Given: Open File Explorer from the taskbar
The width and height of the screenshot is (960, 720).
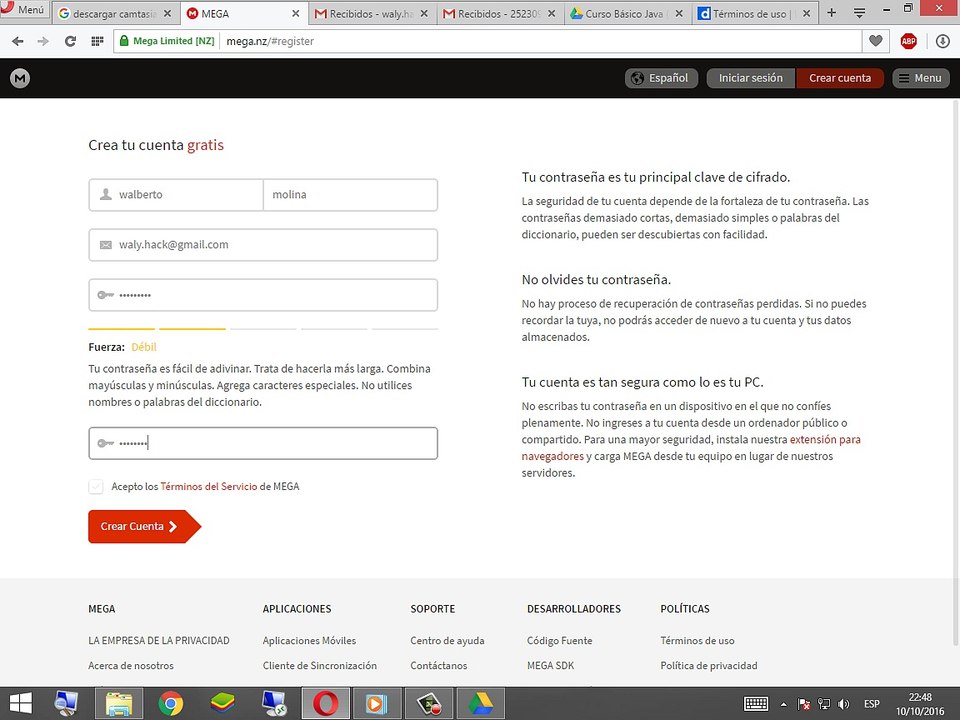Looking at the screenshot, I should tap(119, 703).
